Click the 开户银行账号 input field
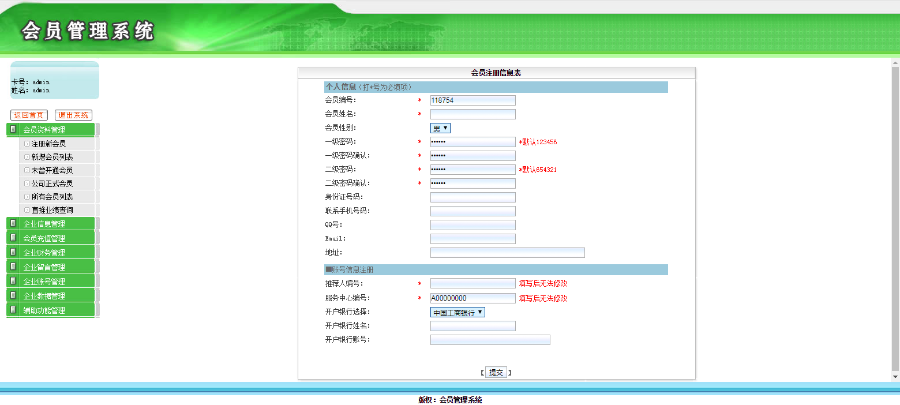Screen dimensions: 900x405 point(490,340)
